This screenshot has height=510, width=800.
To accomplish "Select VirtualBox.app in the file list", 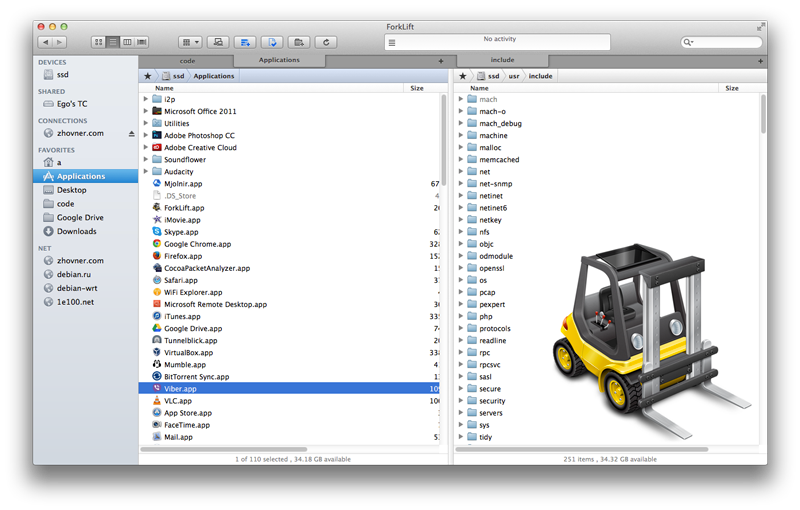I will pyautogui.click(x=289, y=352).
